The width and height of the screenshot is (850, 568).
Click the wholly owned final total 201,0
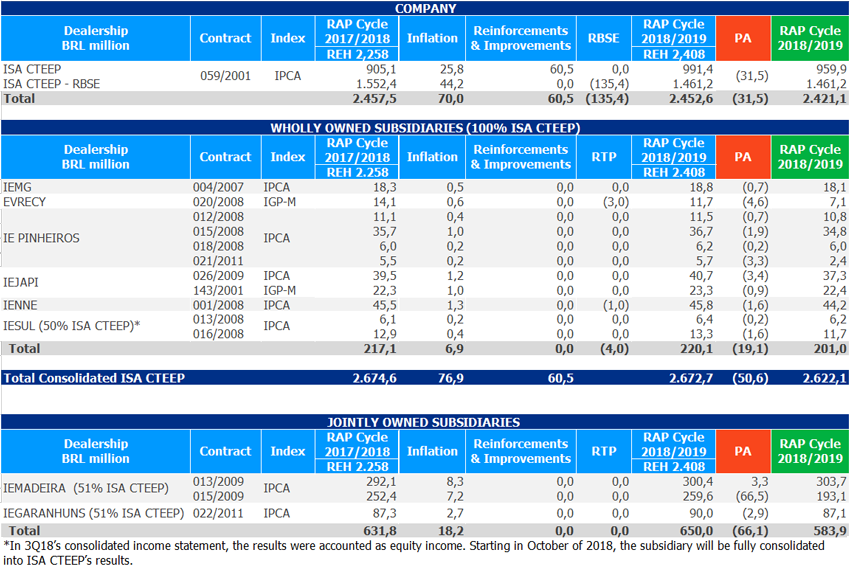[830, 348]
